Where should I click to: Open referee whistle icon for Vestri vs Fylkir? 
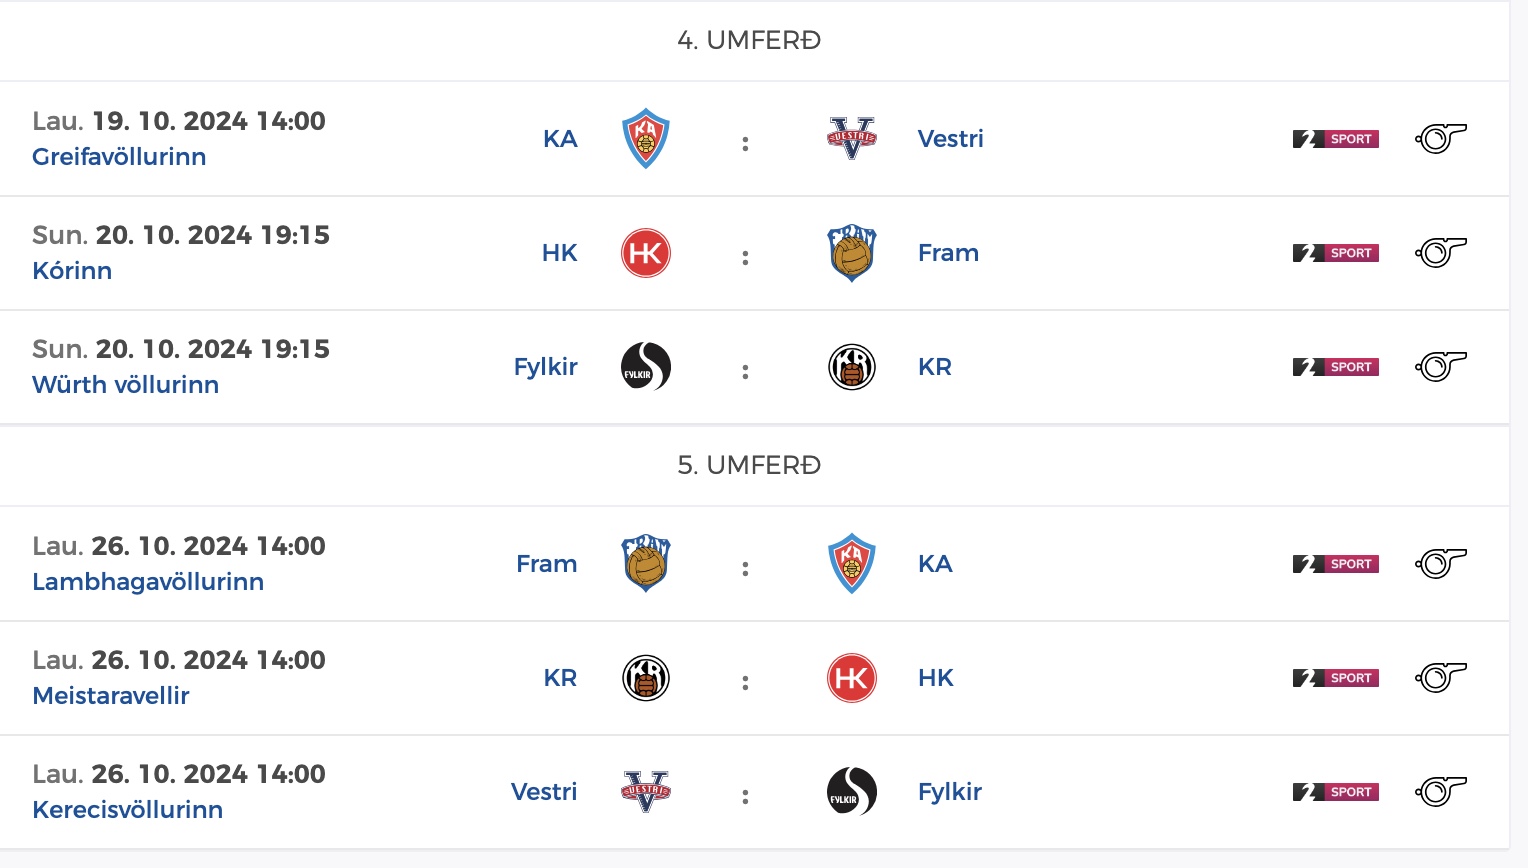point(1440,792)
